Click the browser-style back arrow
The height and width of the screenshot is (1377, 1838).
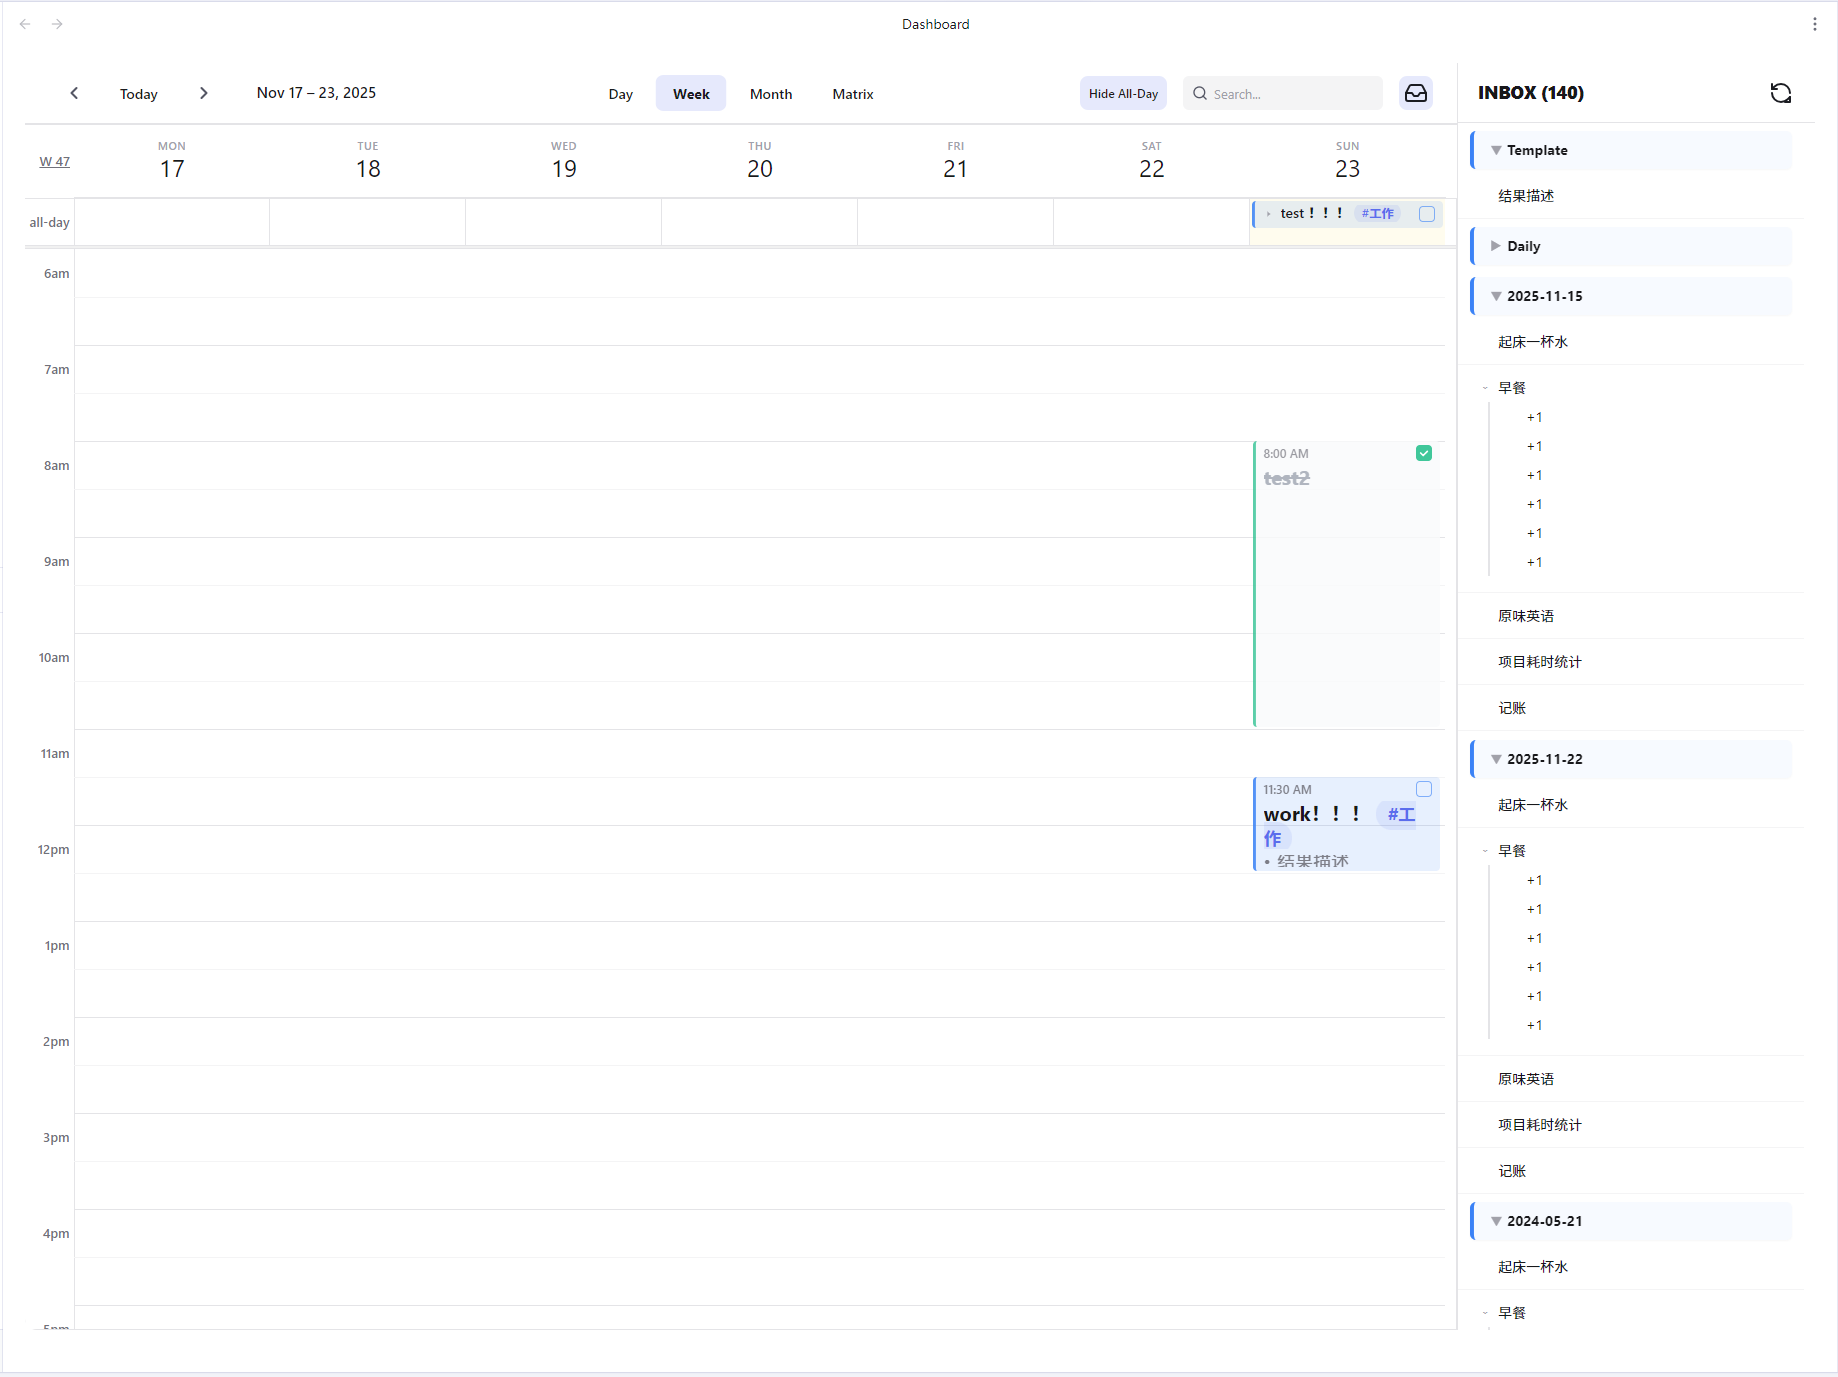(x=25, y=23)
